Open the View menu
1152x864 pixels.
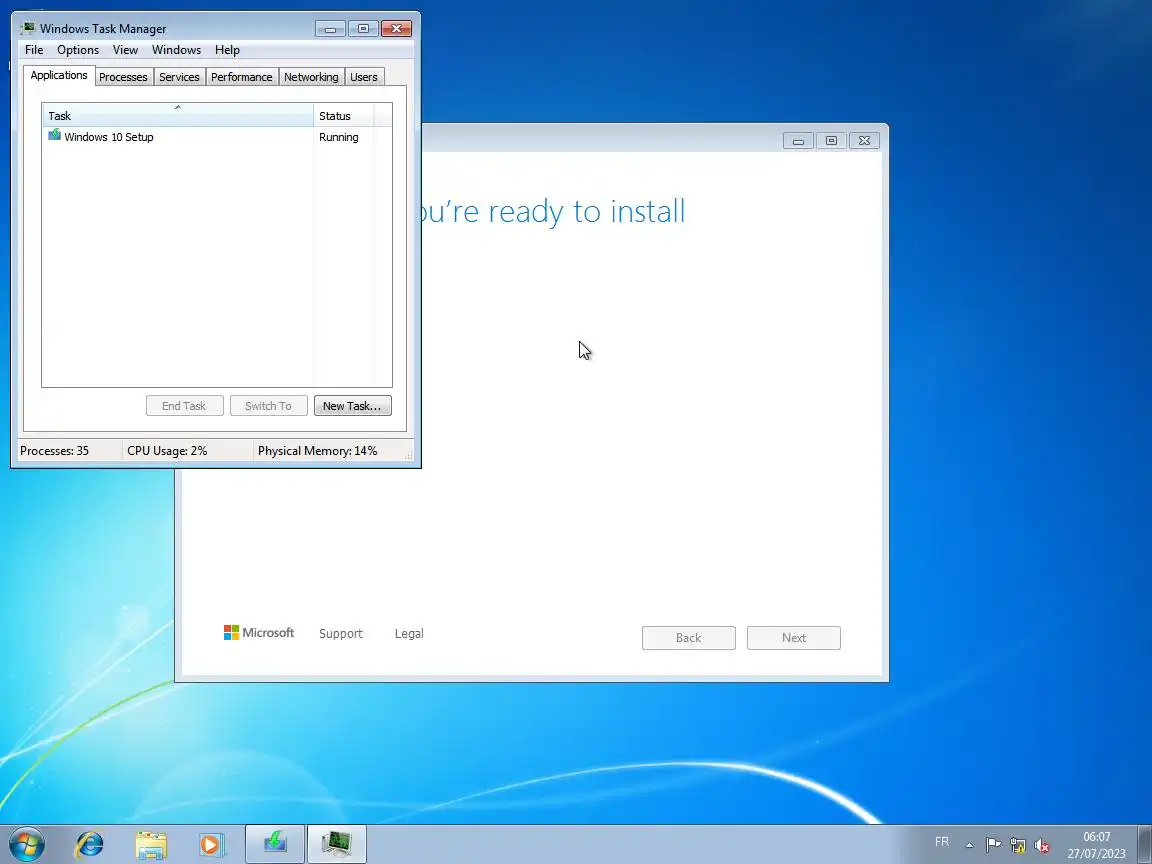pos(125,50)
